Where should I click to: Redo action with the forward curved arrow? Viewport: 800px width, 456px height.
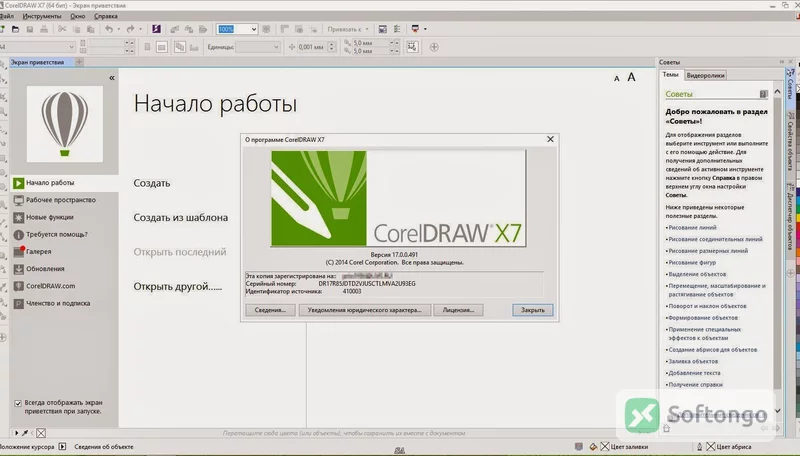click(131, 29)
